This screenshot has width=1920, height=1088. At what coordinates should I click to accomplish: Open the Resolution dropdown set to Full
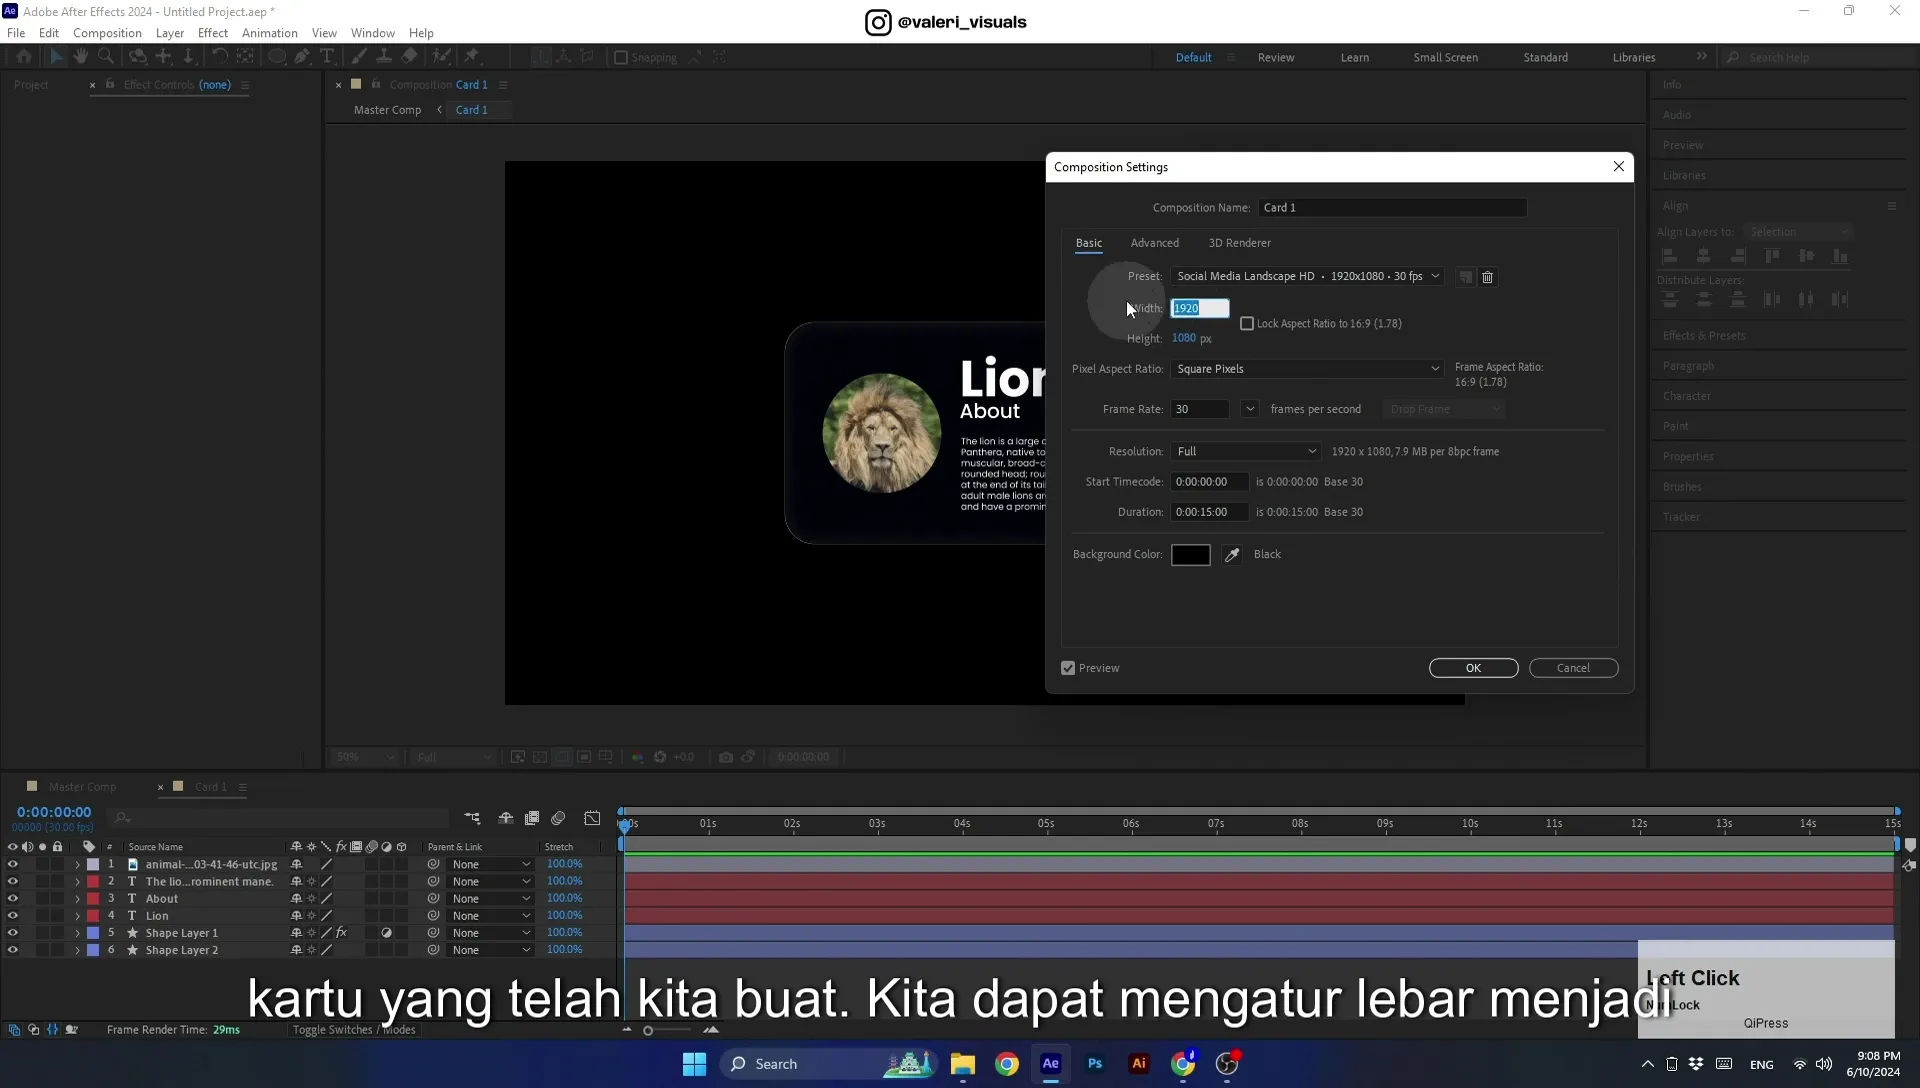(x=1246, y=452)
